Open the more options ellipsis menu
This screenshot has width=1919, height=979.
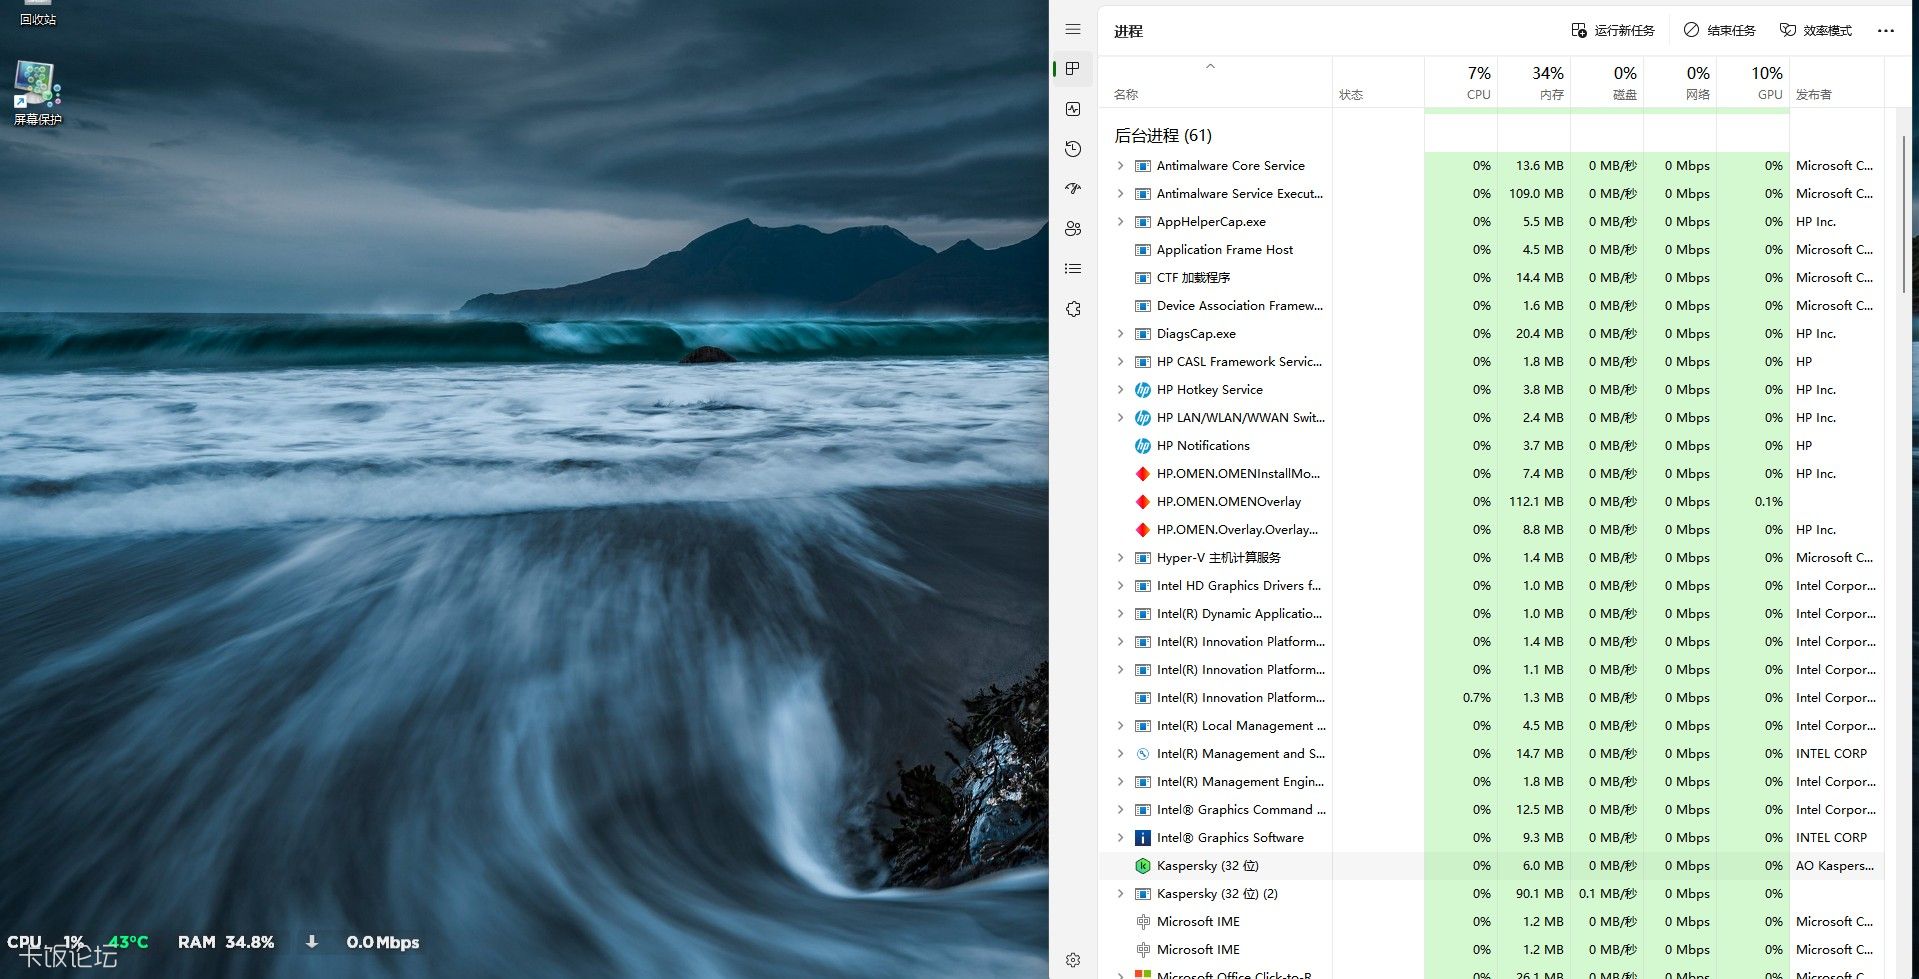[x=1886, y=31]
